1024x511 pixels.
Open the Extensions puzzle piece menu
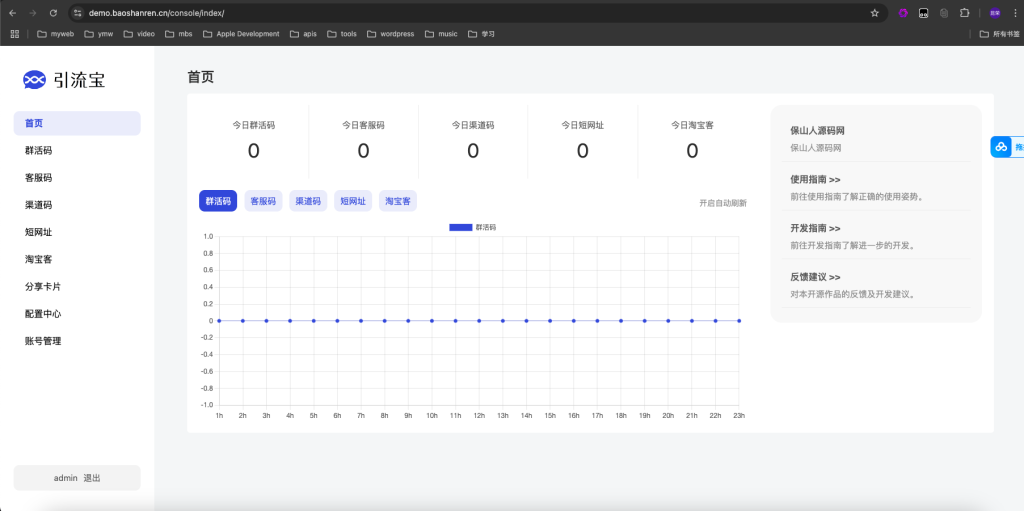[x=965, y=12]
